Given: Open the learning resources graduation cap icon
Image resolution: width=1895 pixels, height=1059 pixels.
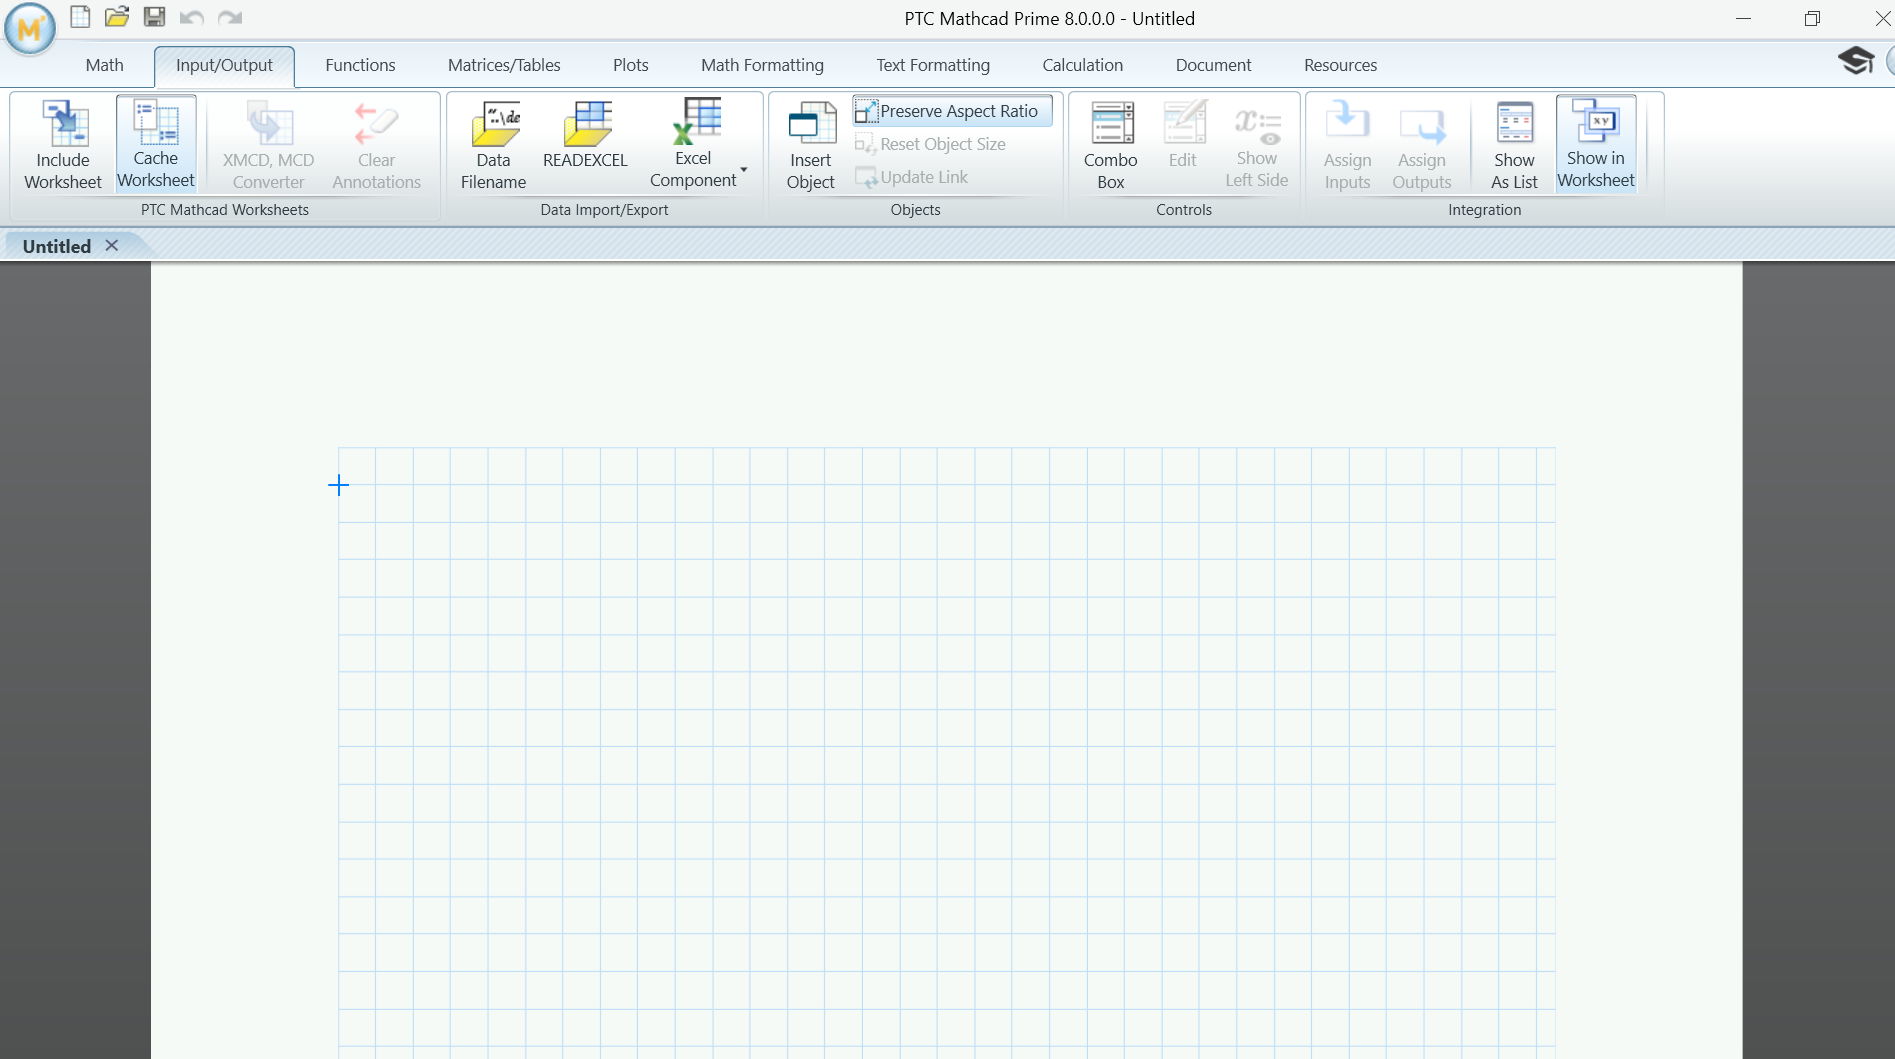Looking at the screenshot, I should click(x=1855, y=61).
